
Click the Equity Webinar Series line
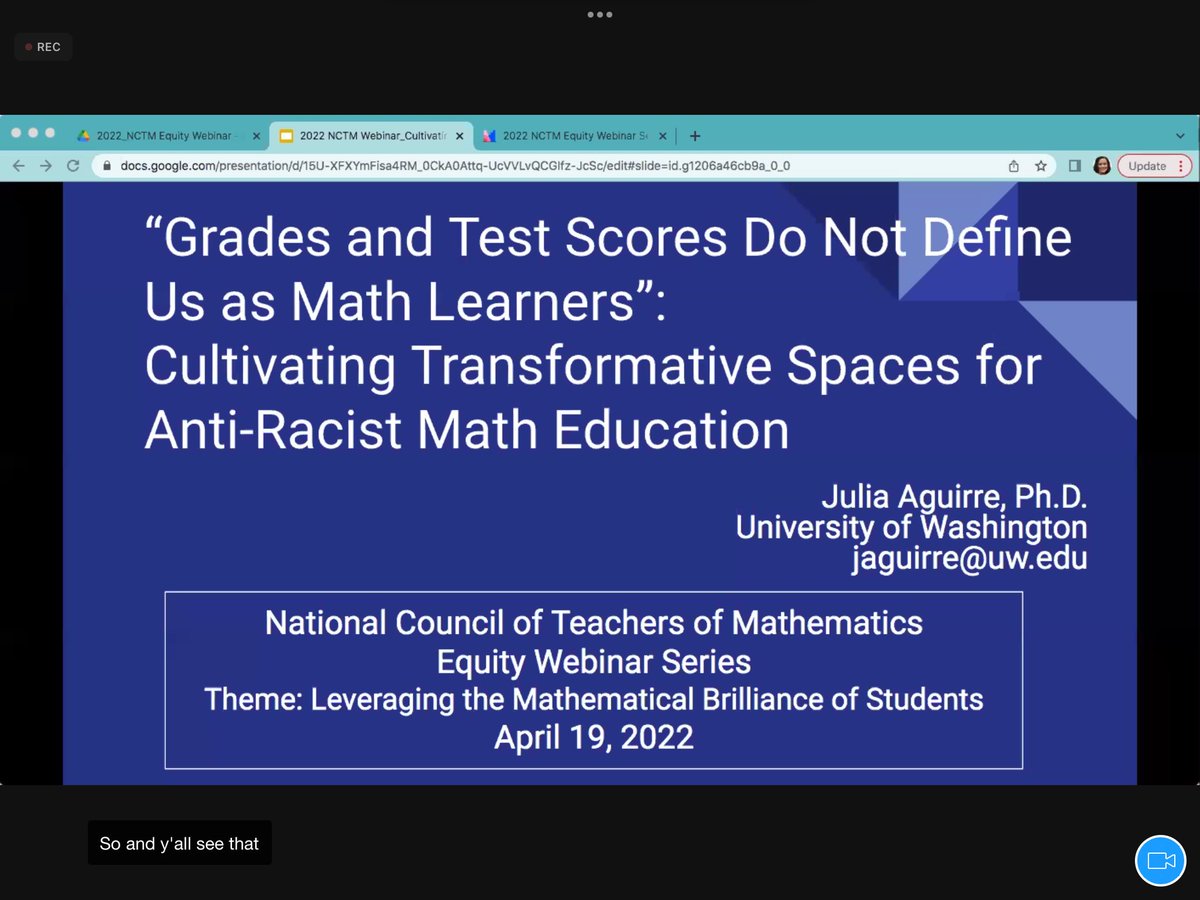click(594, 661)
